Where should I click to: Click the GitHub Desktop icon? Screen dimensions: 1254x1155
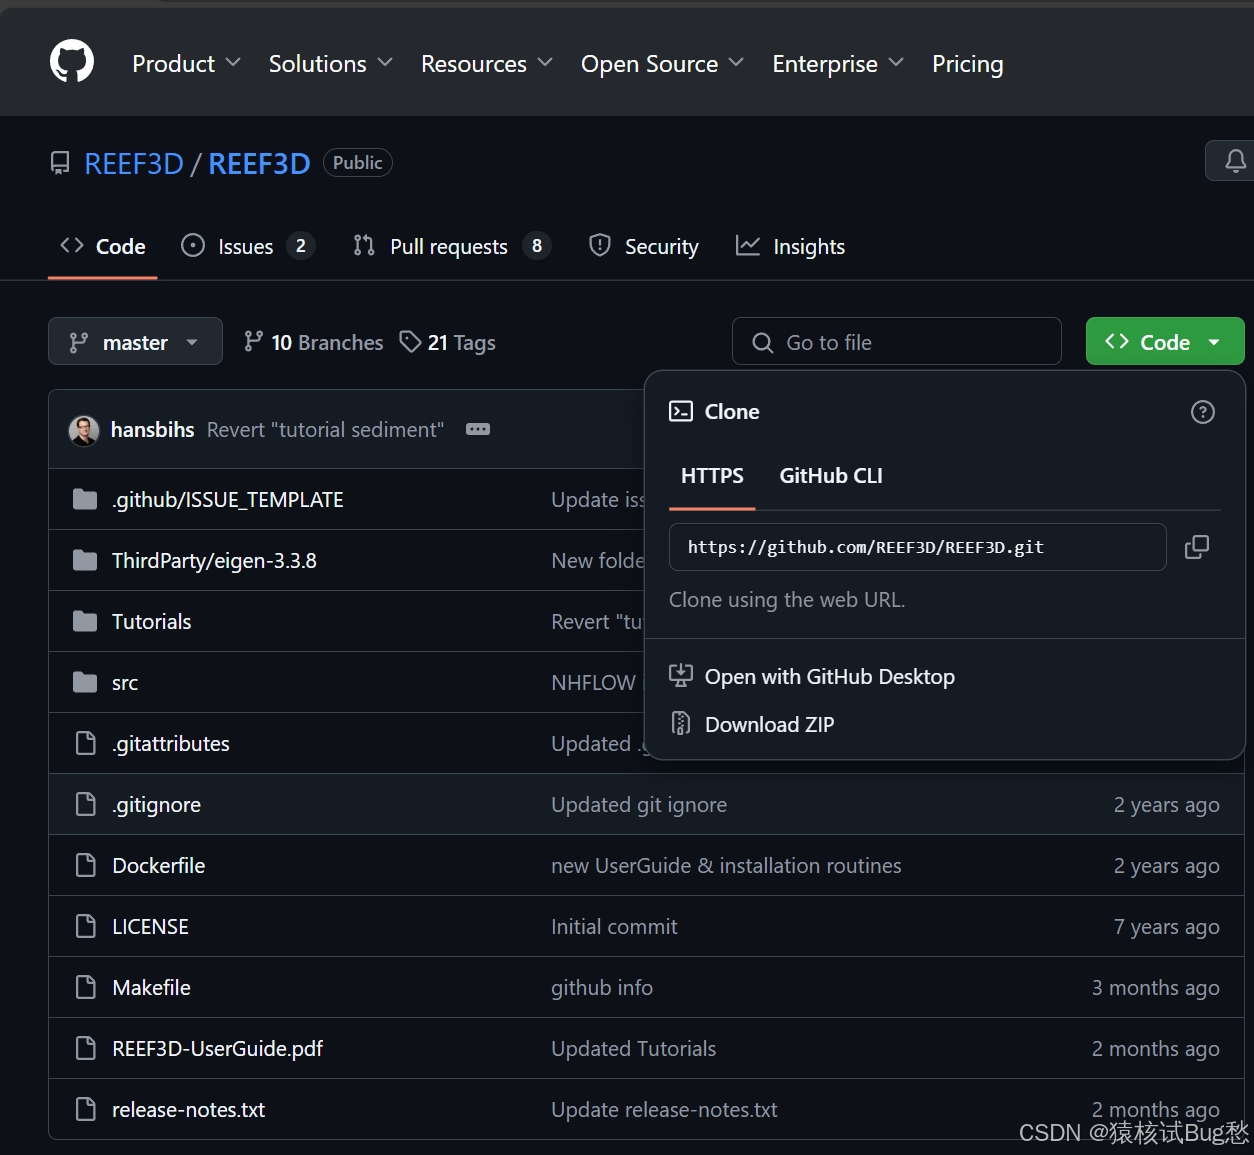(x=681, y=676)
